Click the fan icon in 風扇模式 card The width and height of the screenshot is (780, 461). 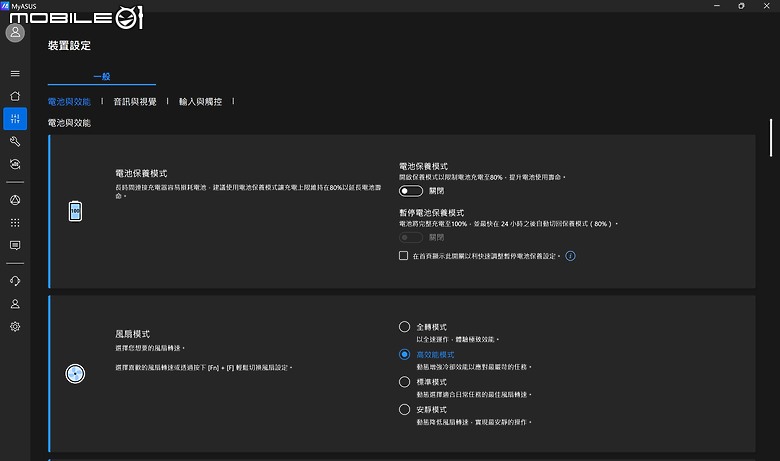pyautogui.click(x=75, y=373)
